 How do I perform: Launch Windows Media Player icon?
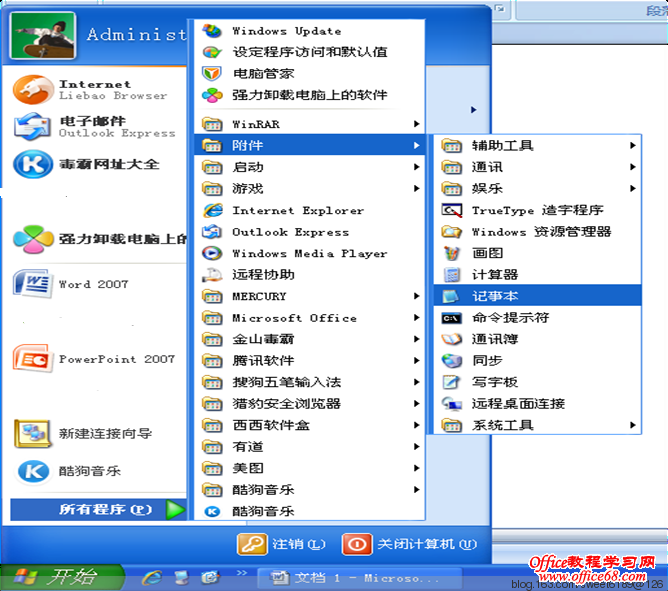tap(212, 253)
